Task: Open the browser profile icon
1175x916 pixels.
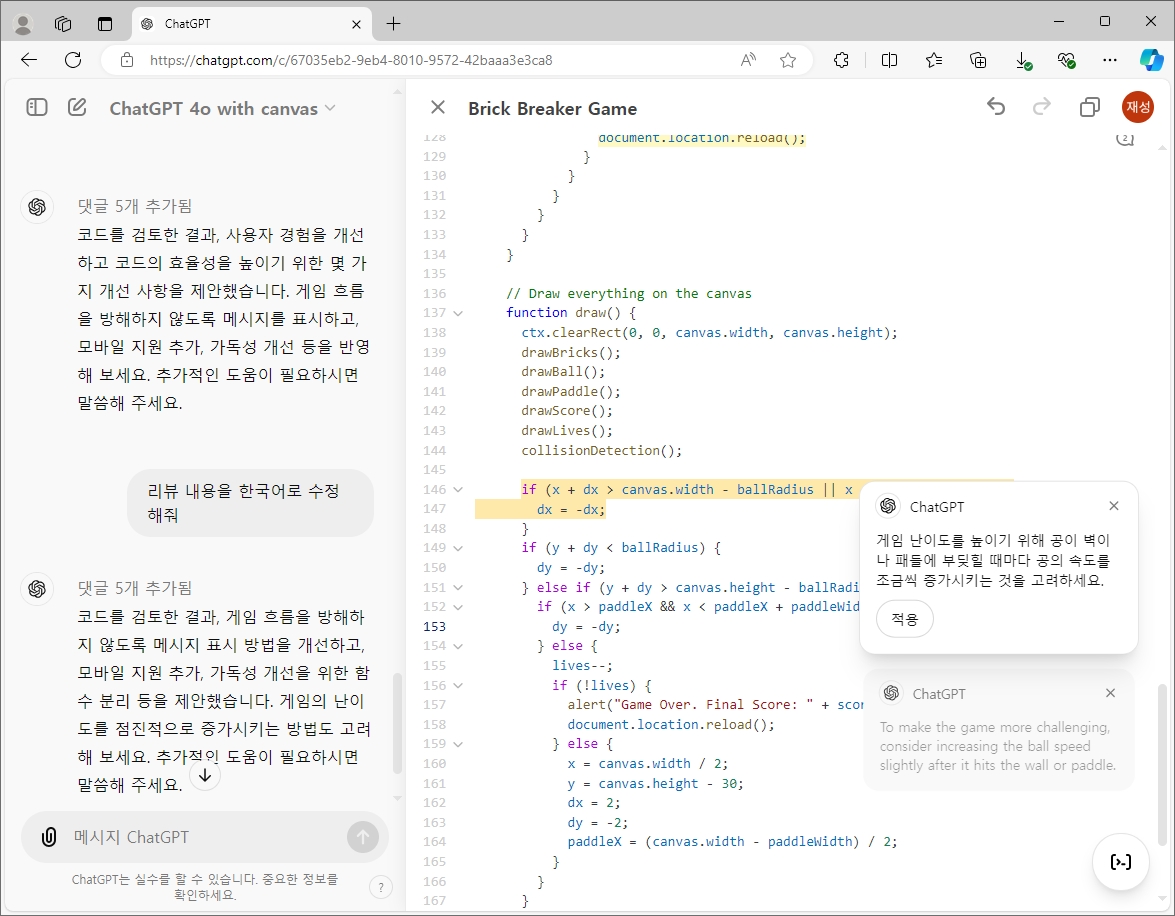Action: coord(23,24)
